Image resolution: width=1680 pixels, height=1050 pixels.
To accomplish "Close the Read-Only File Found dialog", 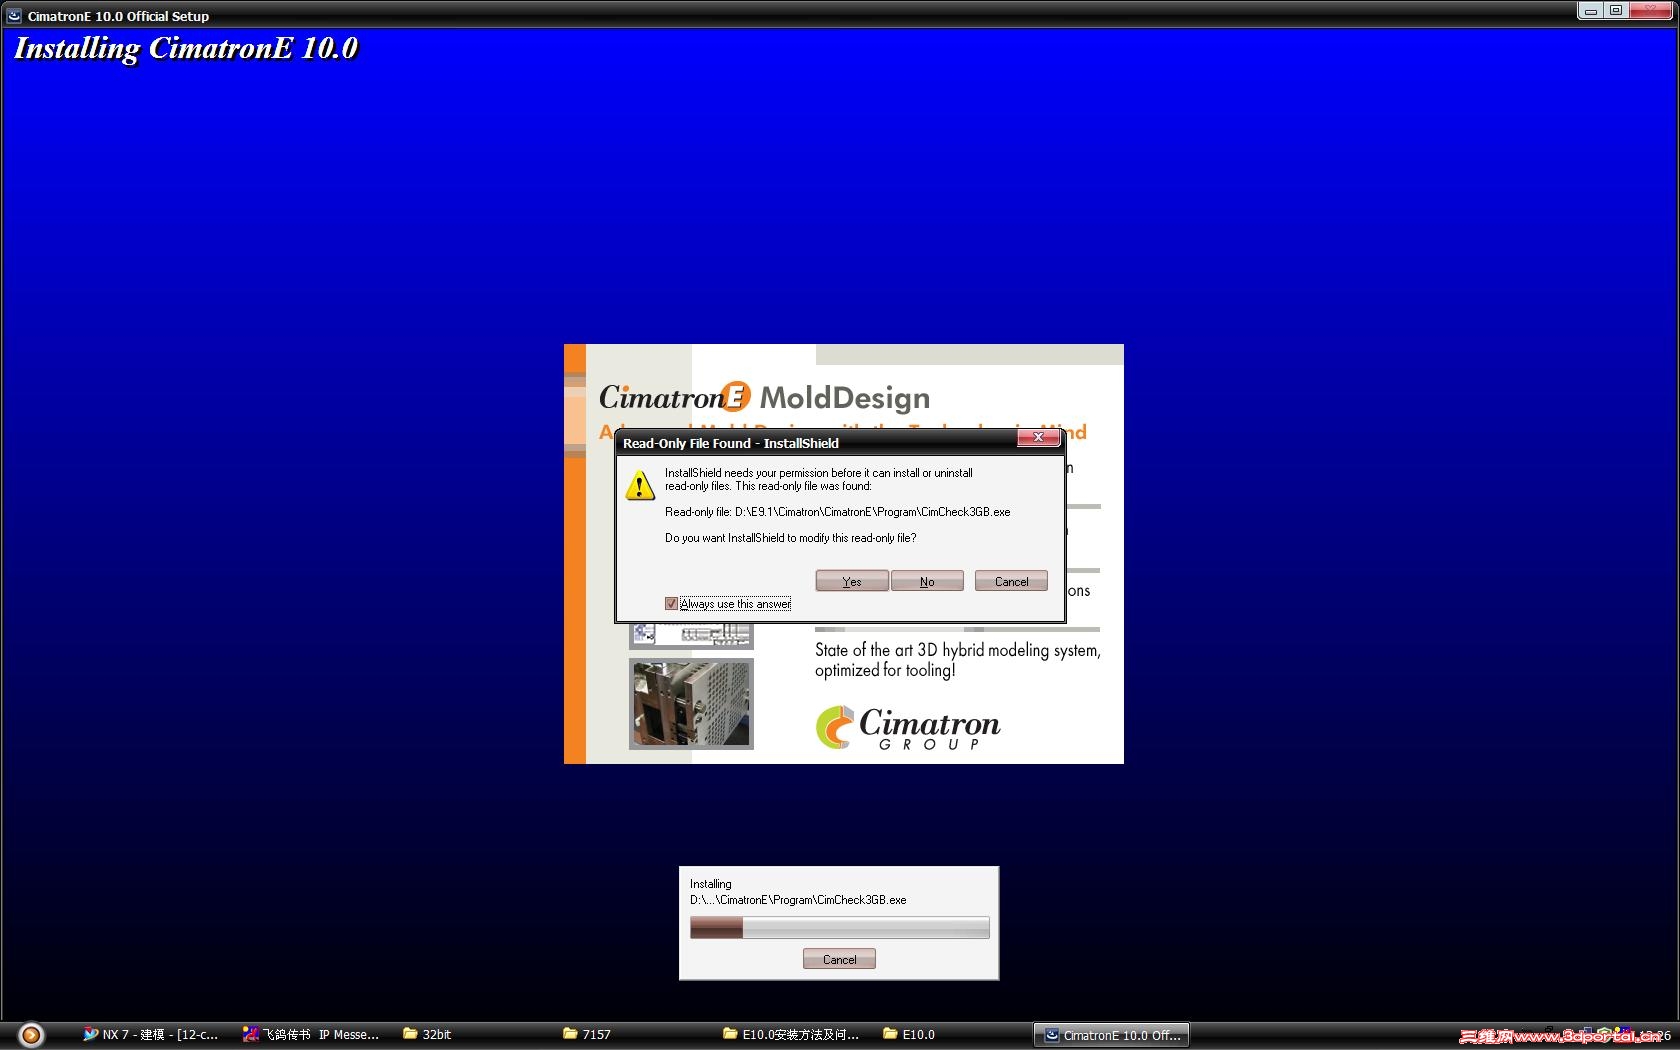I will [1039, 438].
